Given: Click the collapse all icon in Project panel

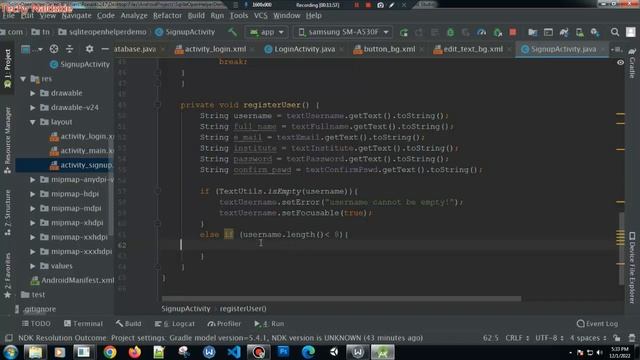Looking at the screenshot, I should click(70, 49).
